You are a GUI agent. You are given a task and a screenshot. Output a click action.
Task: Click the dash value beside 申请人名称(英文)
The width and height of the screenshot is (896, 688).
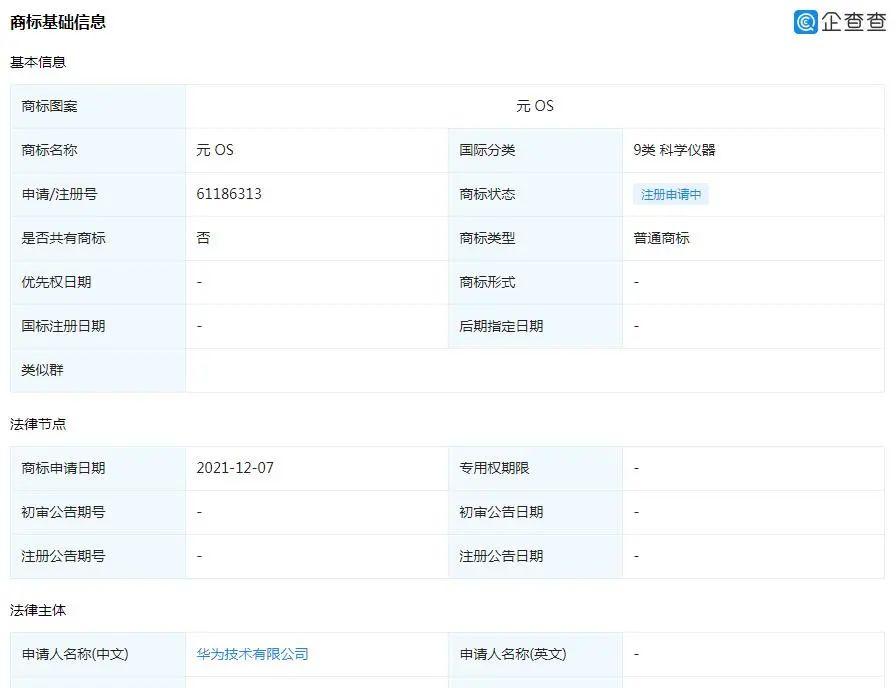coord(637,654)
